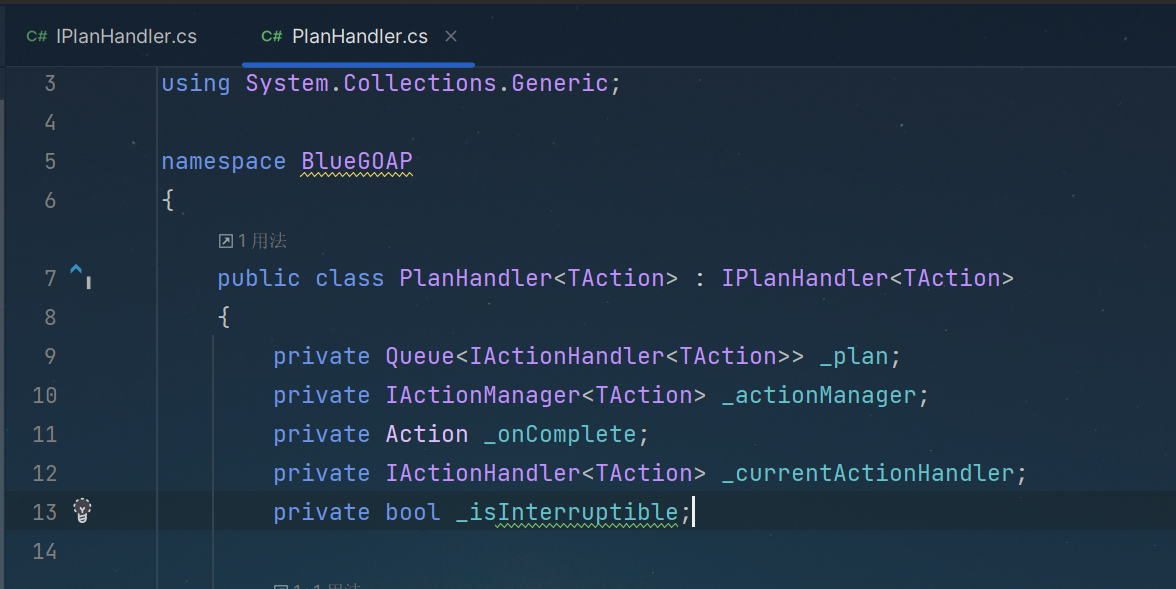
Task: Click the C# file icon on the PlanHandler.cs tab
Action: point(272,36)
